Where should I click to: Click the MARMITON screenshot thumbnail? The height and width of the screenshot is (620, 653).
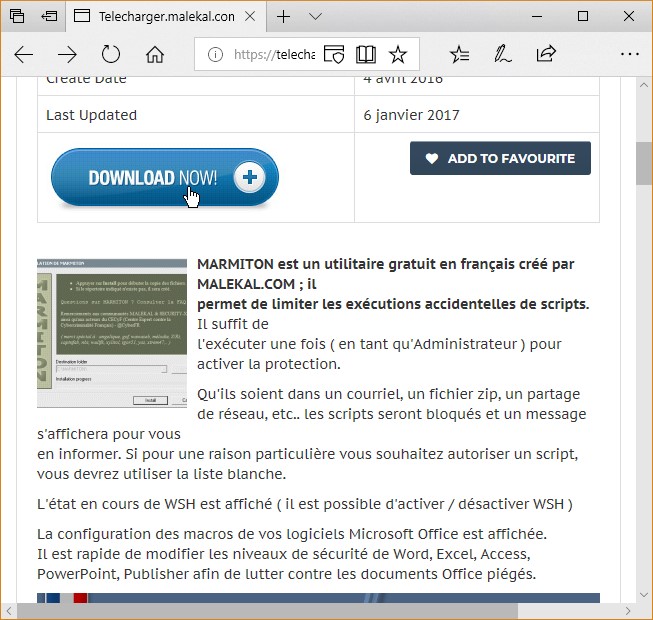pos(111,332)
